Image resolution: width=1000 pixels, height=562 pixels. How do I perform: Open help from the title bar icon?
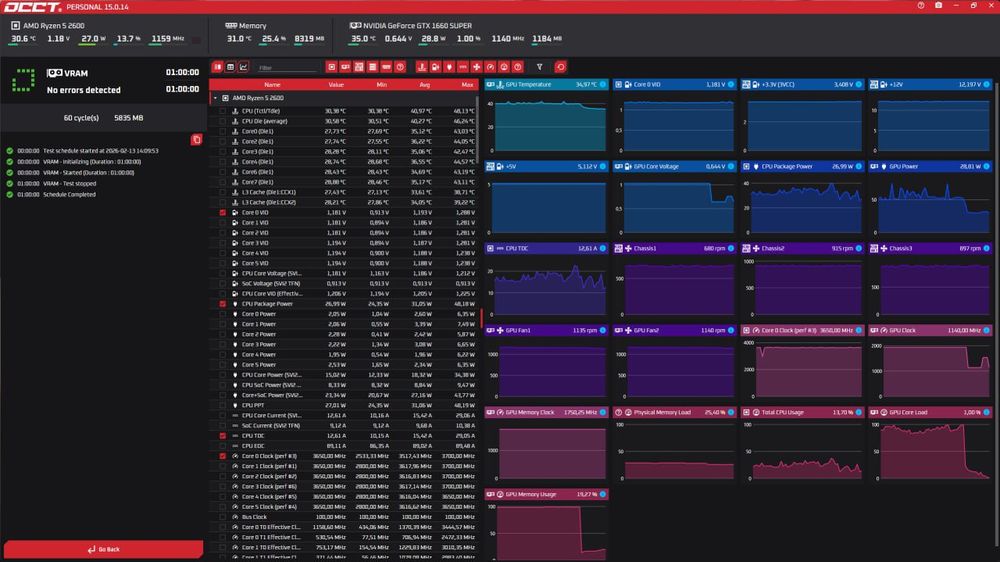click(x=921, y=5)
